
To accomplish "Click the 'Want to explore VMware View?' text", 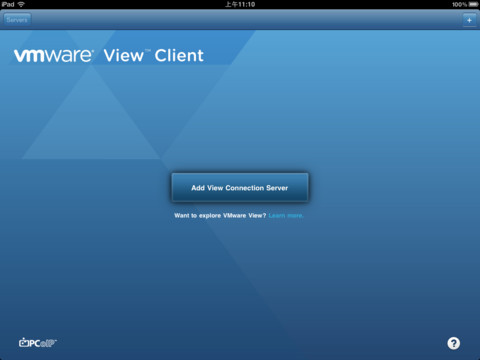I will [220, 216].
